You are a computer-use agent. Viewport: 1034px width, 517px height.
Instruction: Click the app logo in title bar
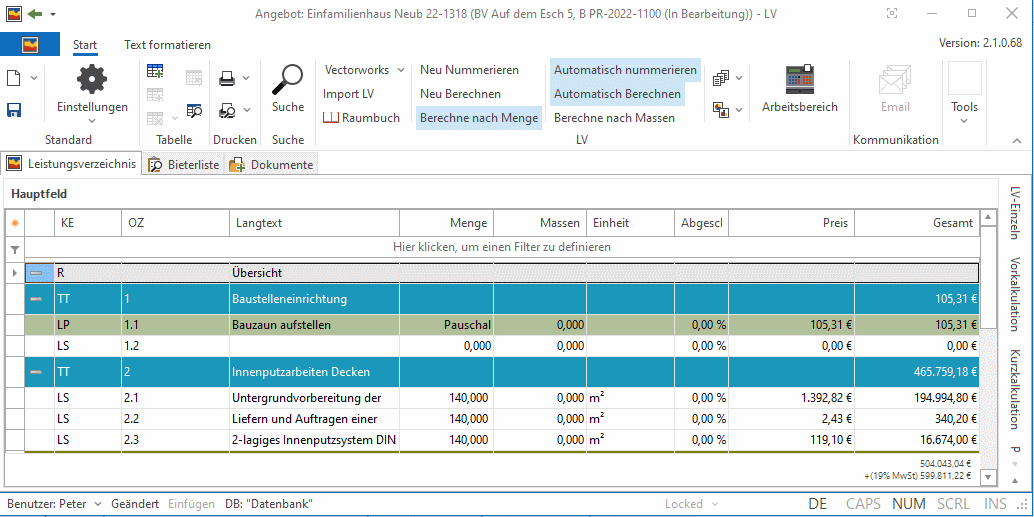(14, 13)
